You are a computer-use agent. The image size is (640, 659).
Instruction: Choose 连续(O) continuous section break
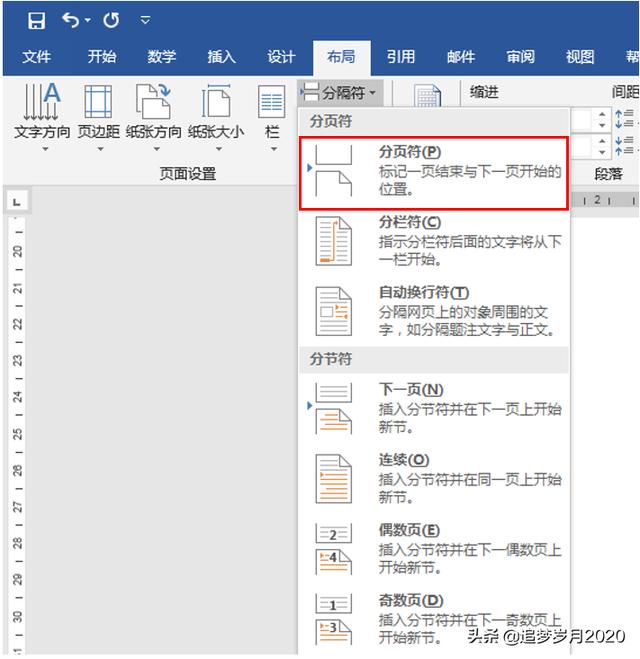pos(434,479)
